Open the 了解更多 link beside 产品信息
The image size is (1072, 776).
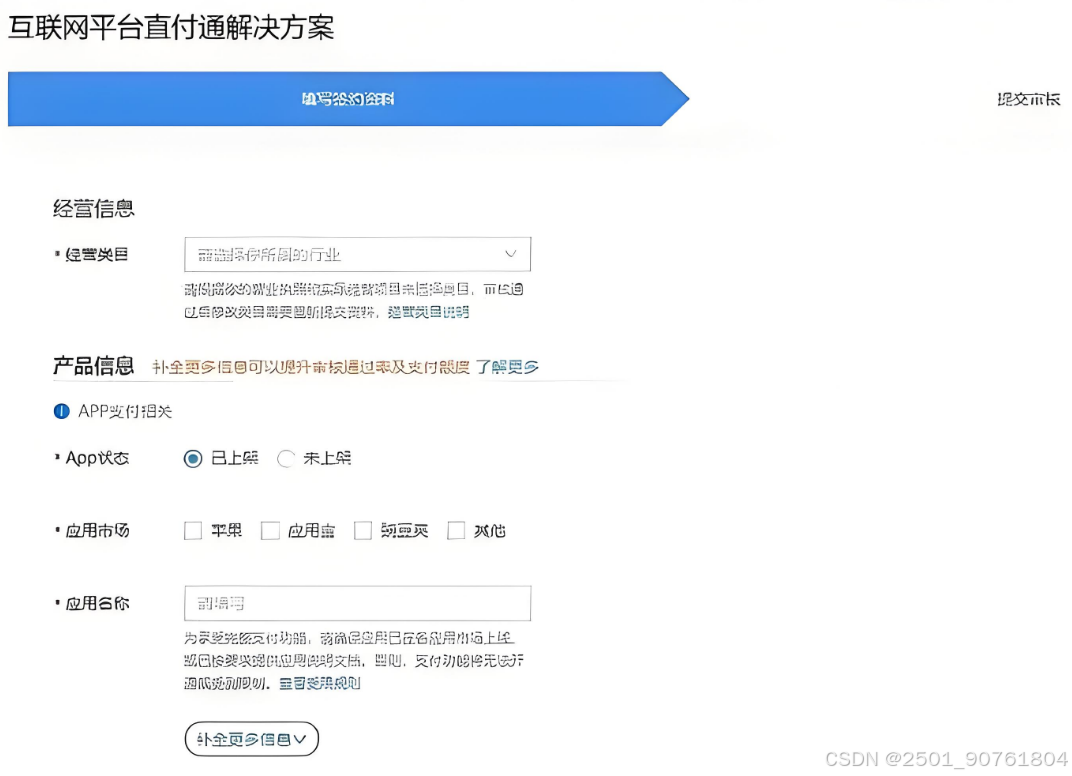pos(507,367)
